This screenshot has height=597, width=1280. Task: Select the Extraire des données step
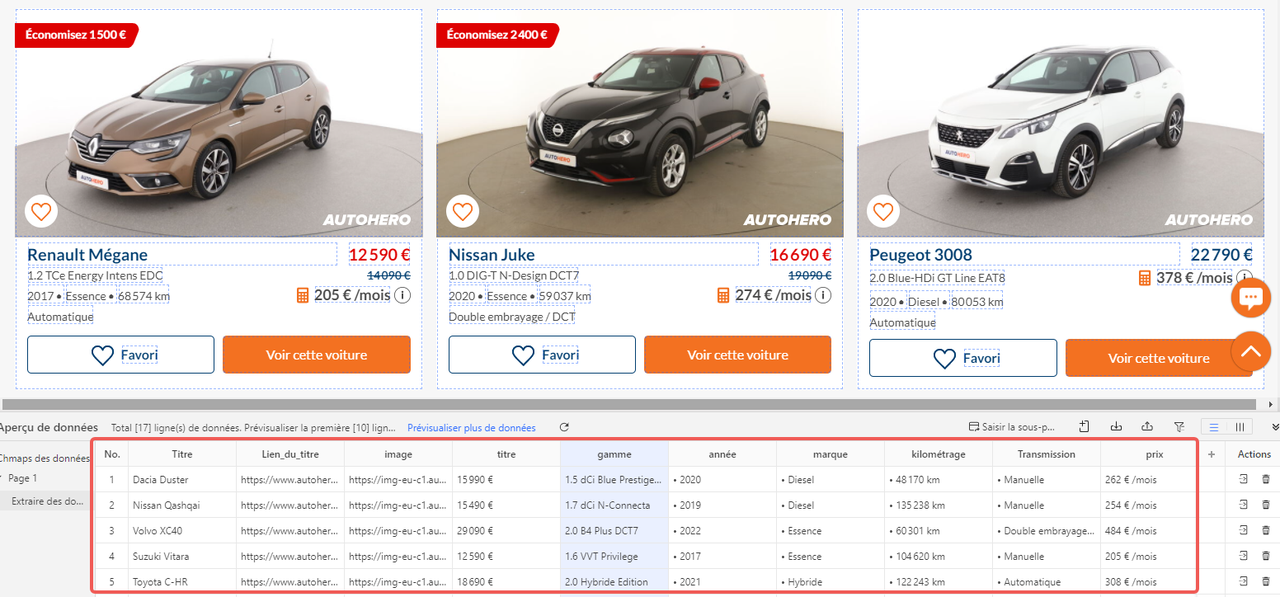(x=47, y=501)
